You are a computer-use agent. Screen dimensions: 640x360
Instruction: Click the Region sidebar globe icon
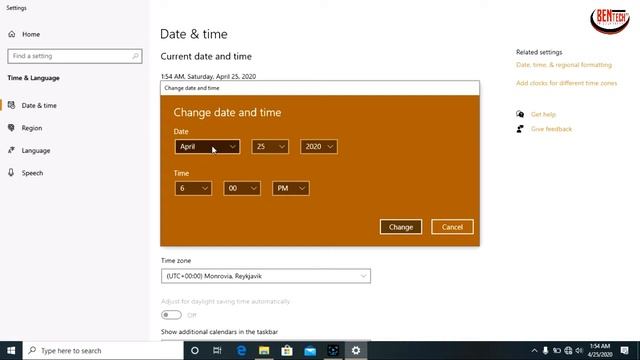pyautogui.click(x=11, y=128)
